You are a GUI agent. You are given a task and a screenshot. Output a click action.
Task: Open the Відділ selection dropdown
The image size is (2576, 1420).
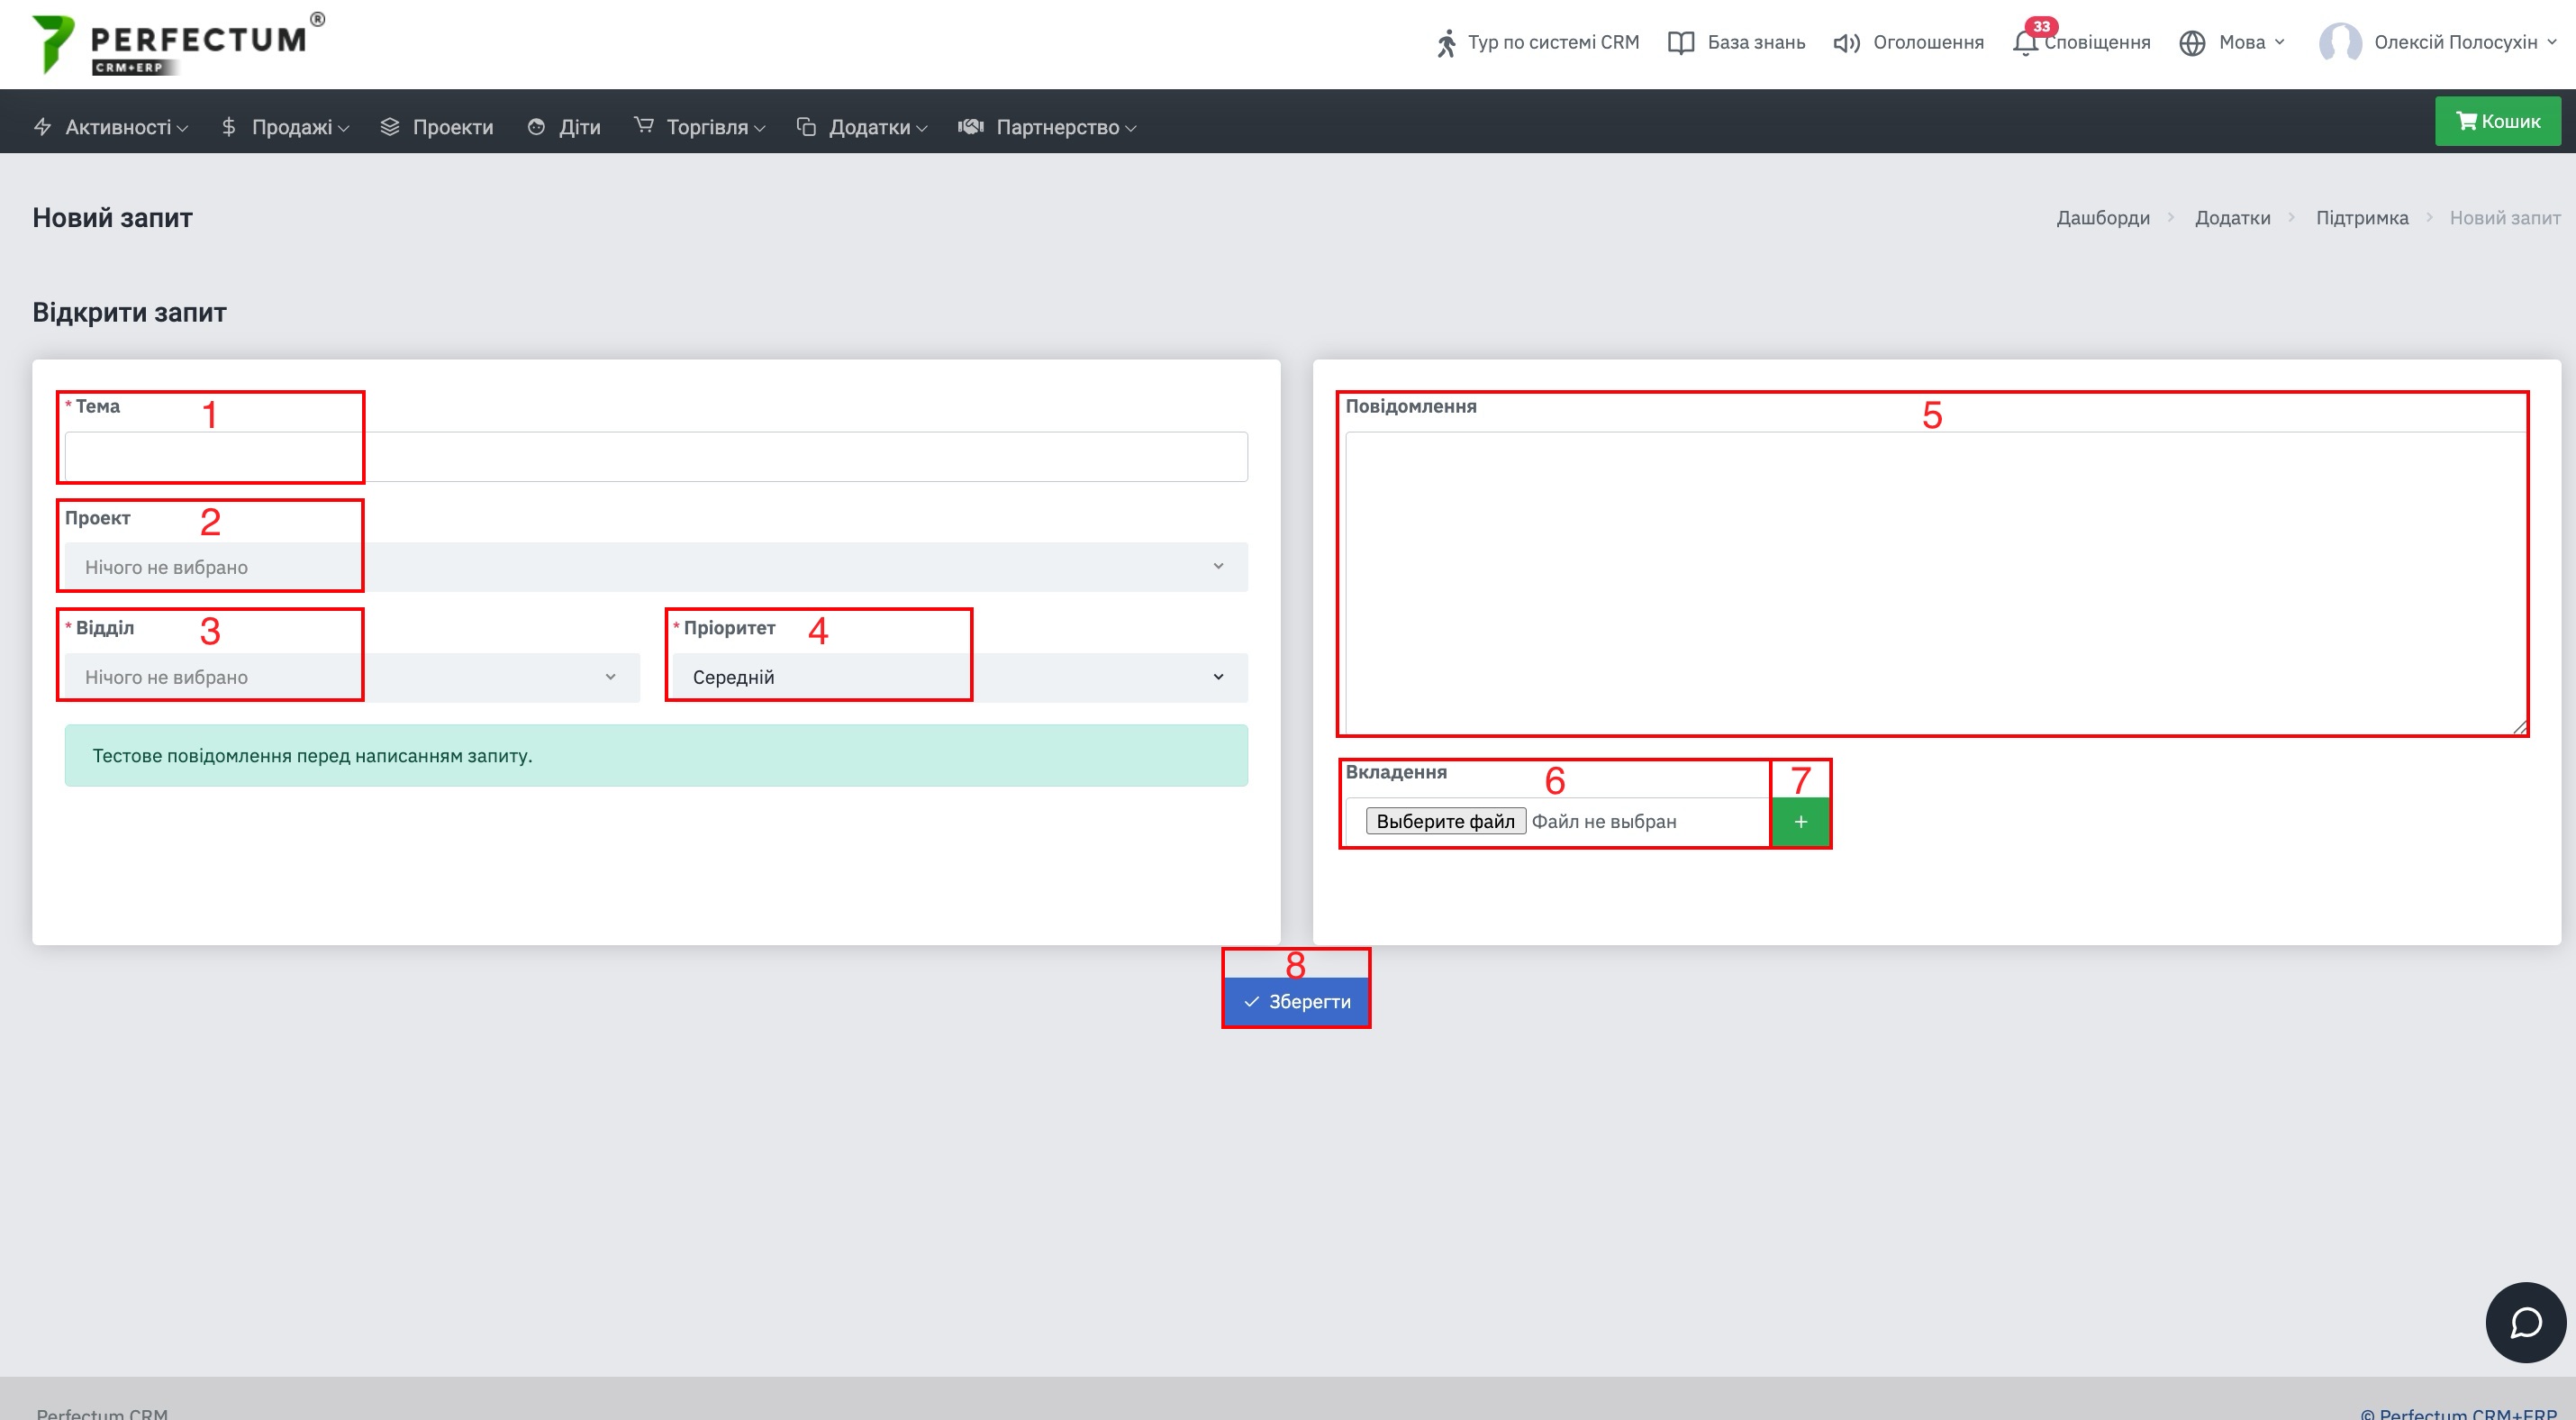(352, 677)
